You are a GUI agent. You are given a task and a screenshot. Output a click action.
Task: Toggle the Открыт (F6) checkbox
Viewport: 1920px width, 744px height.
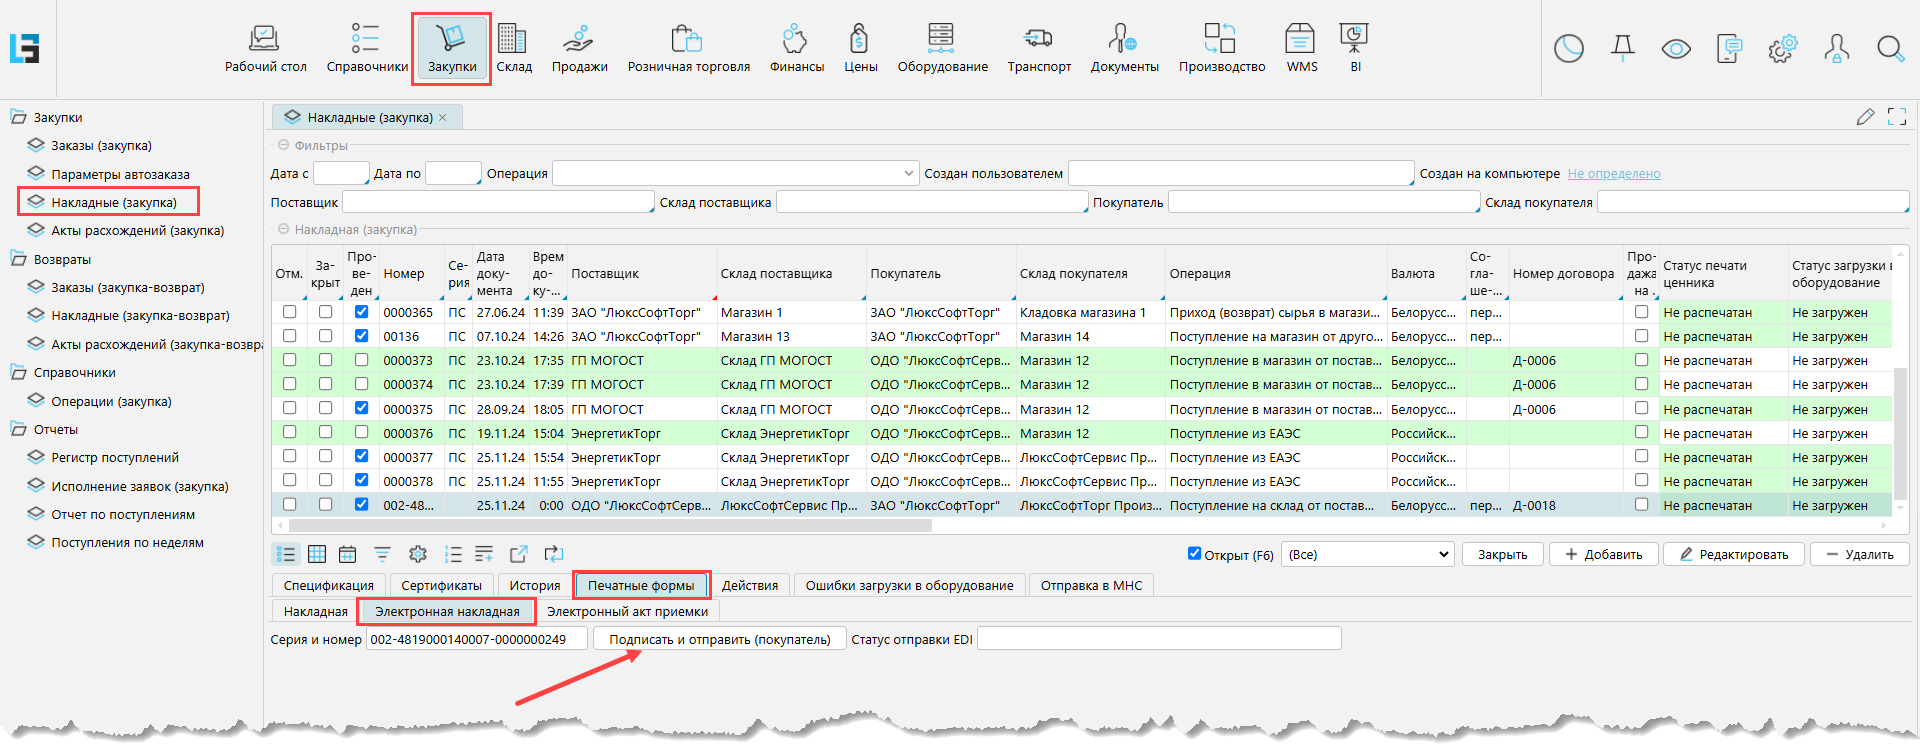(x=1194, y=553)
